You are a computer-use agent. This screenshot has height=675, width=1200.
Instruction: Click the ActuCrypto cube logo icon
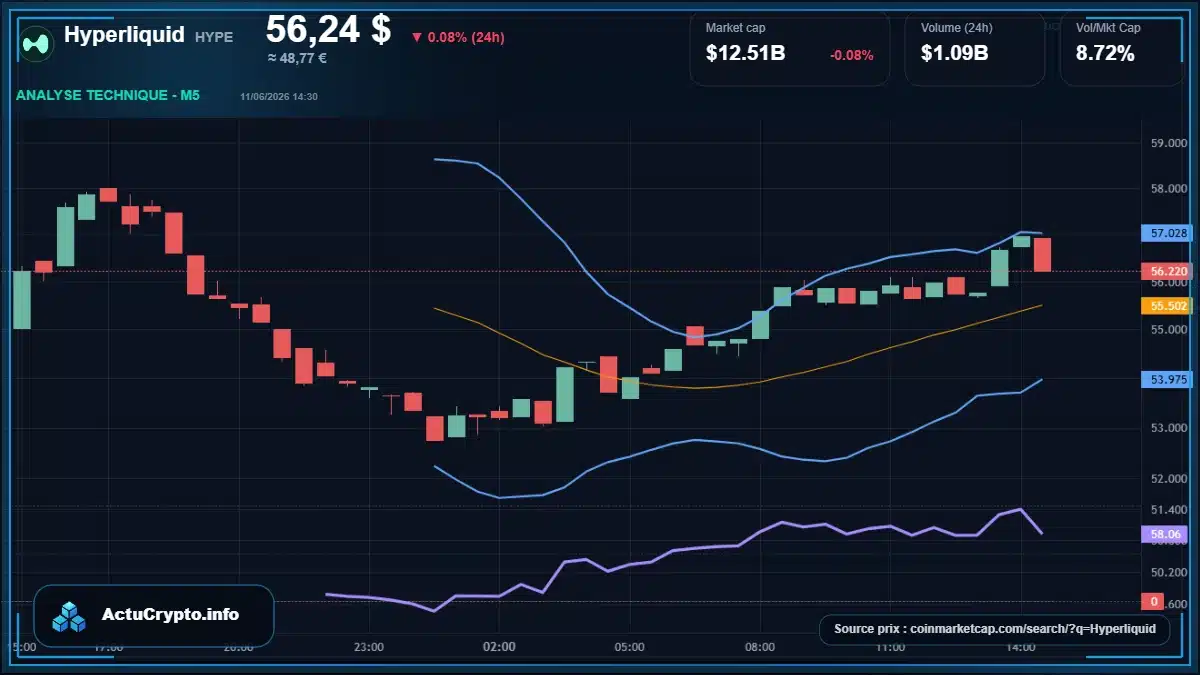click(70, 617)
